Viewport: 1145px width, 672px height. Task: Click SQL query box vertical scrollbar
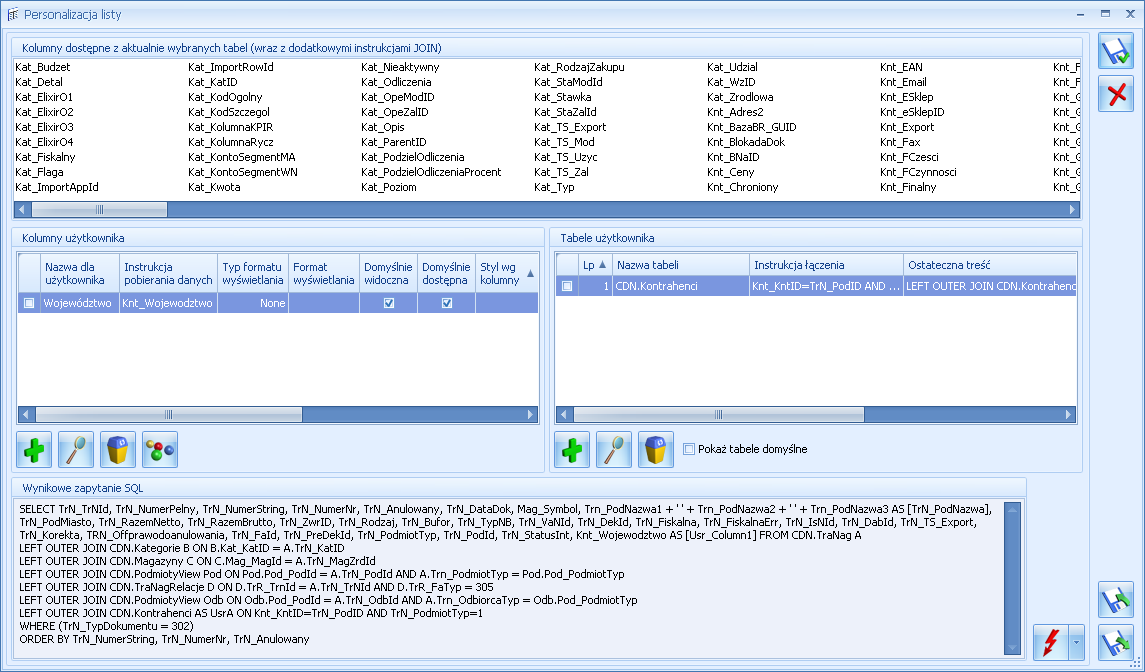[1012, 578]
